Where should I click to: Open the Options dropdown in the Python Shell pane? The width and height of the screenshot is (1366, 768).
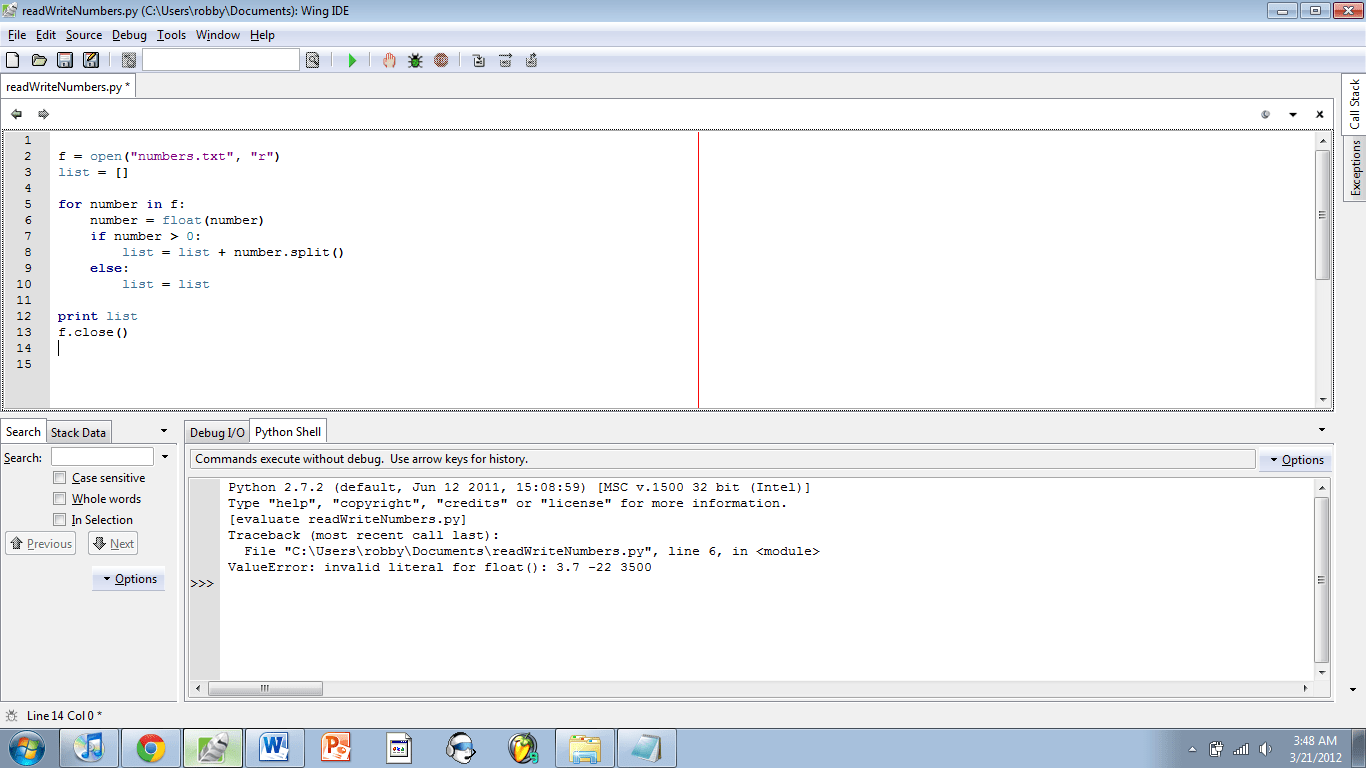[1296, 459]
